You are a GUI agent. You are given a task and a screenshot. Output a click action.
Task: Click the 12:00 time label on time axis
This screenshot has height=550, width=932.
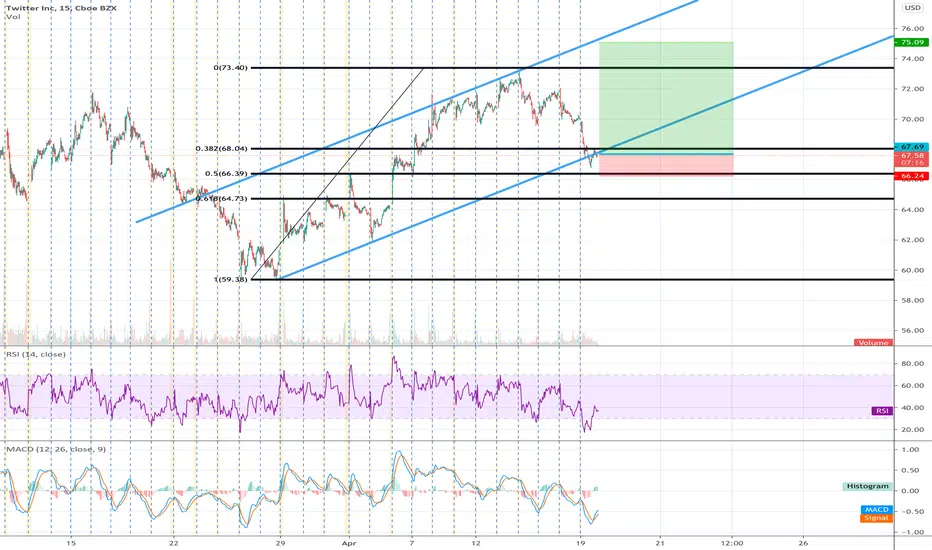coord(732,543)
